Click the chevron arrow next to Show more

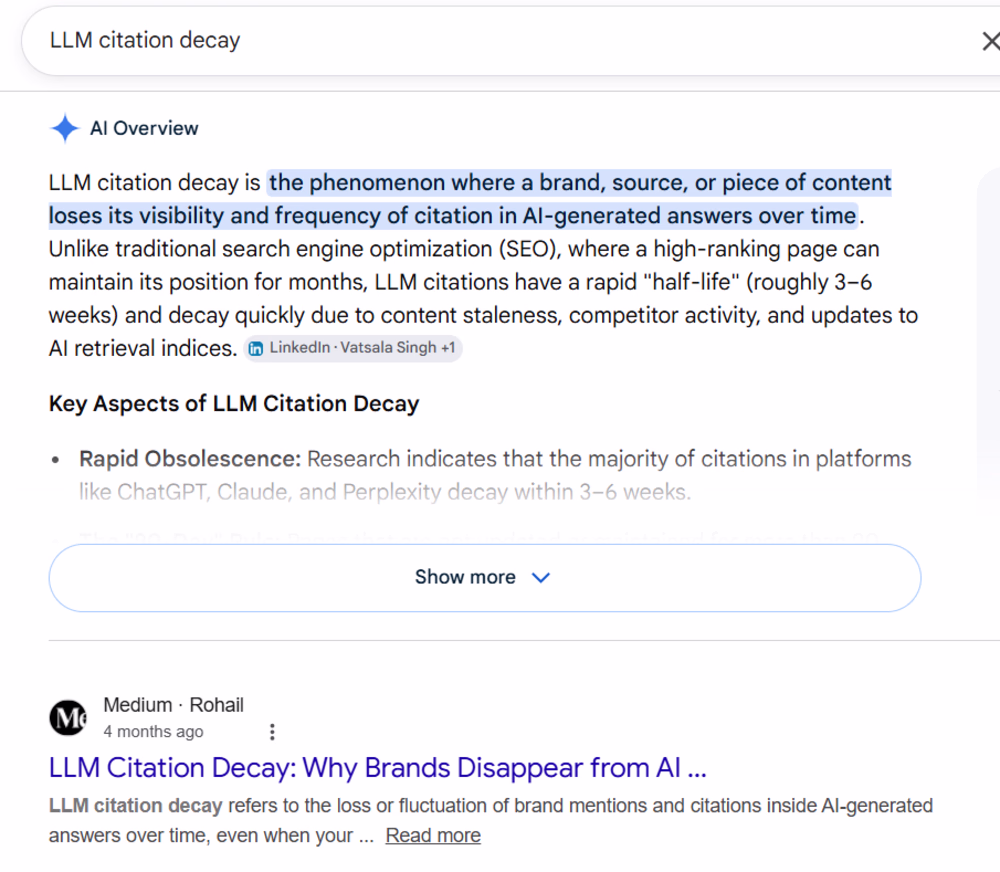[x=541, y=577]
